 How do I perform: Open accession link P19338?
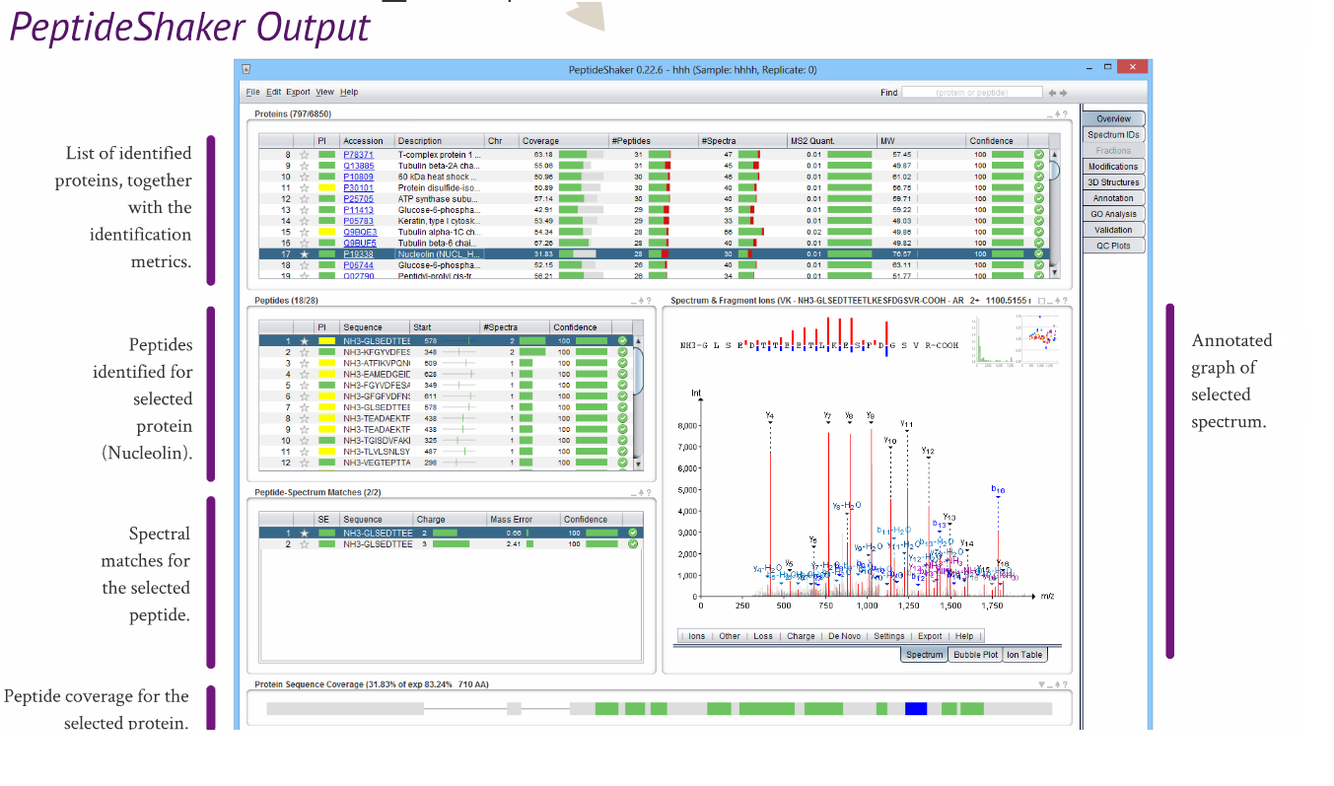[358, 254]
